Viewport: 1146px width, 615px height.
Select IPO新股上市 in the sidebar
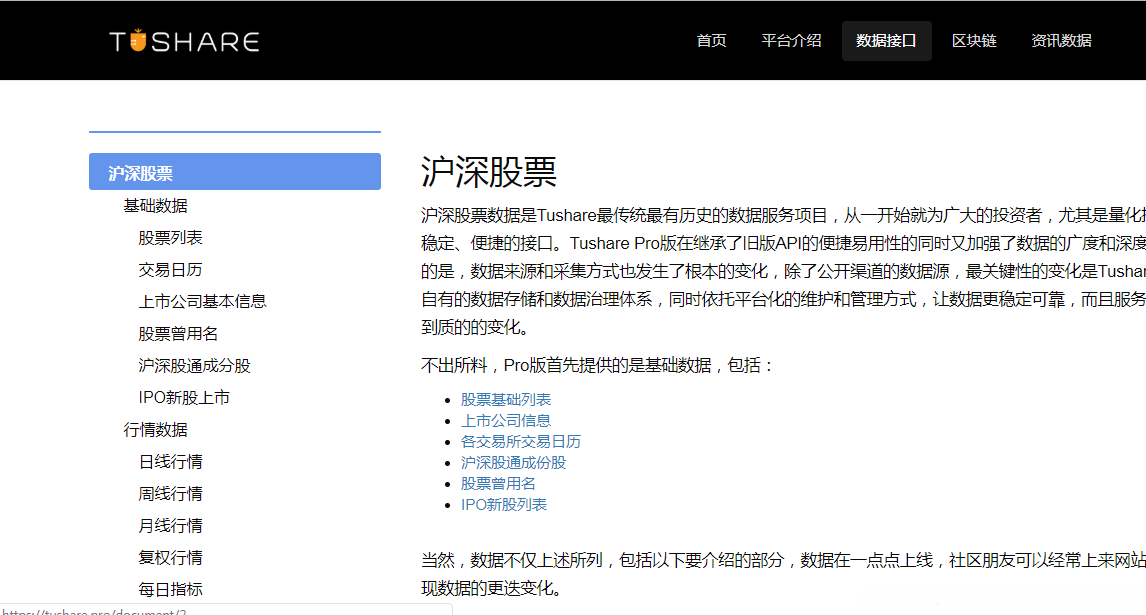(x=184, y=397)
